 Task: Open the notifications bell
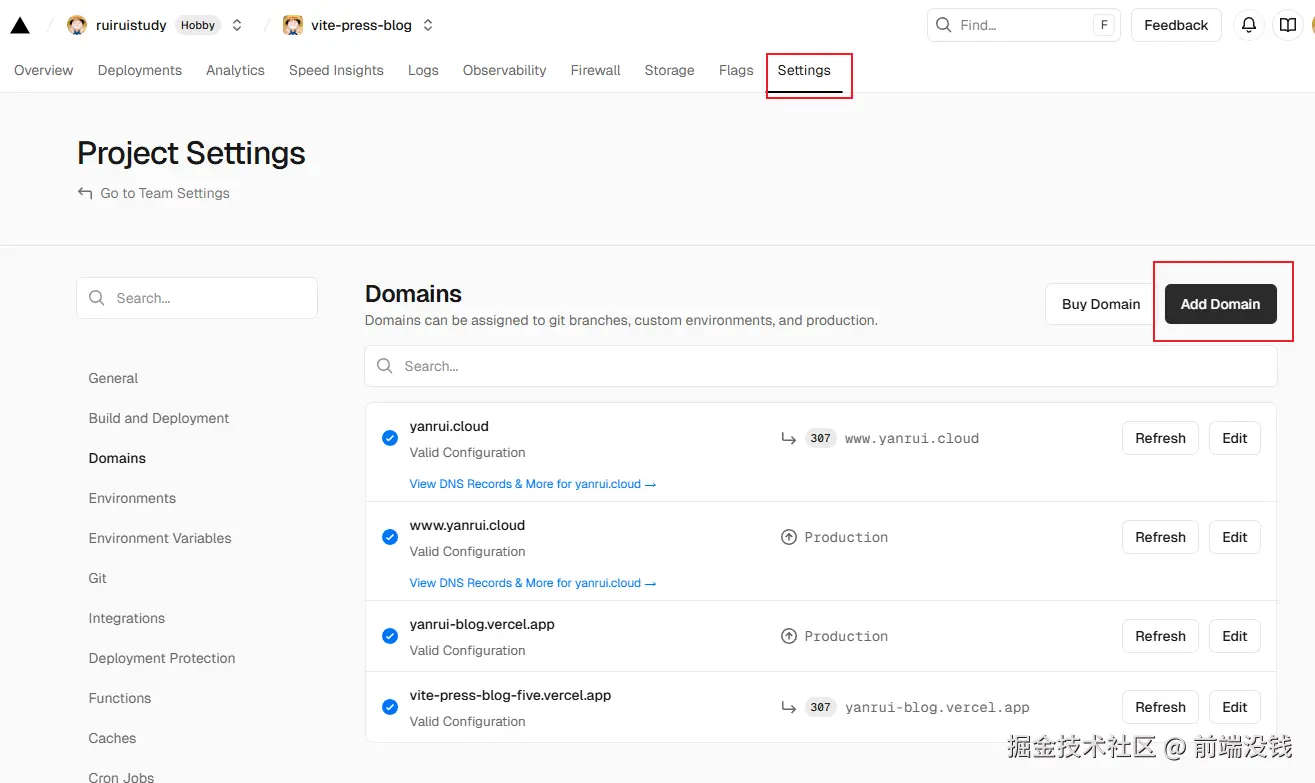tap(1248, 26)
